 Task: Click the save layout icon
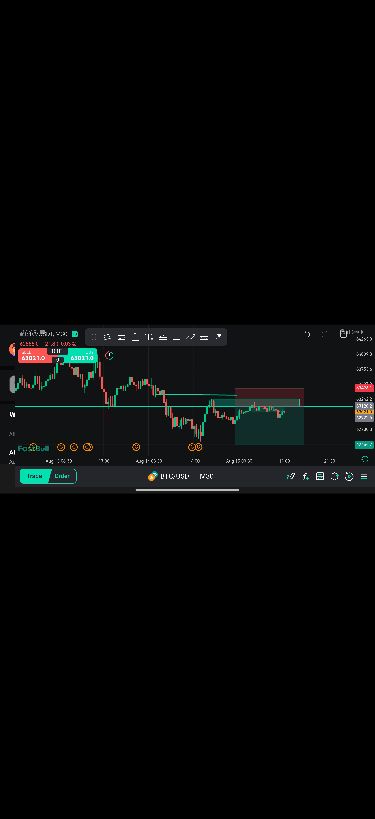point(320,476)
